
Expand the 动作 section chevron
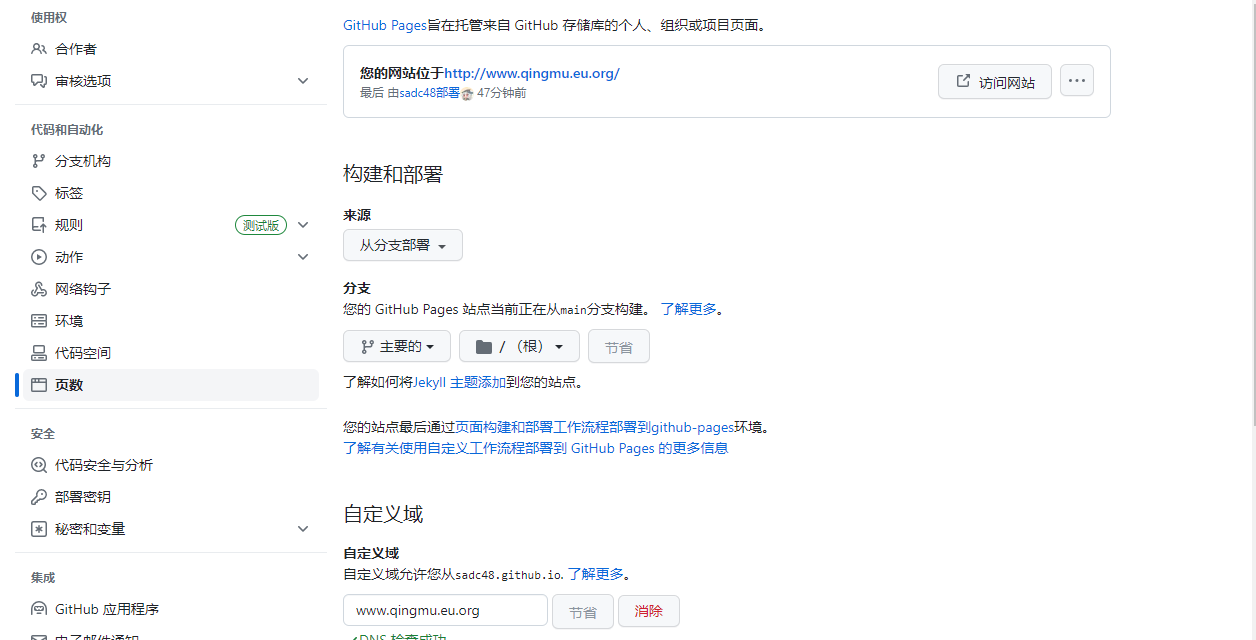303,257
